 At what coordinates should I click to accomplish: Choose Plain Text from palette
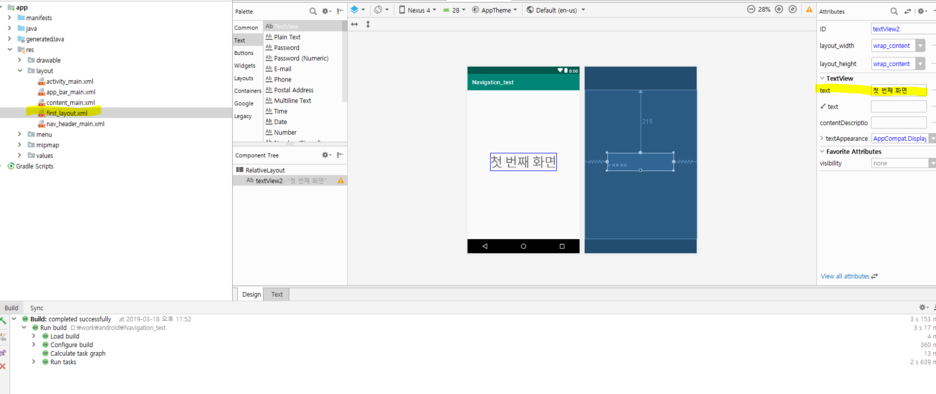tap(287, 37)
